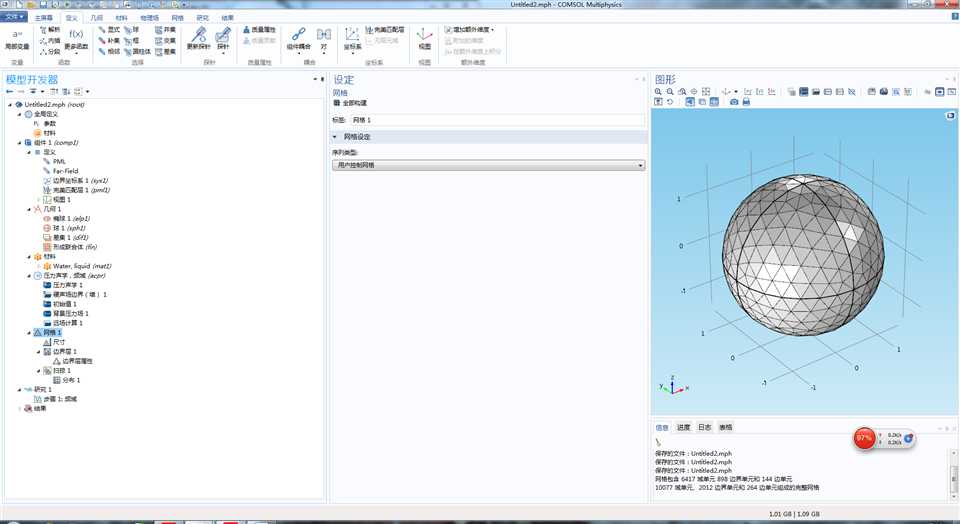Zoom out using graphics toolbar magnifier
960x524 pixels.
[670, 91]
